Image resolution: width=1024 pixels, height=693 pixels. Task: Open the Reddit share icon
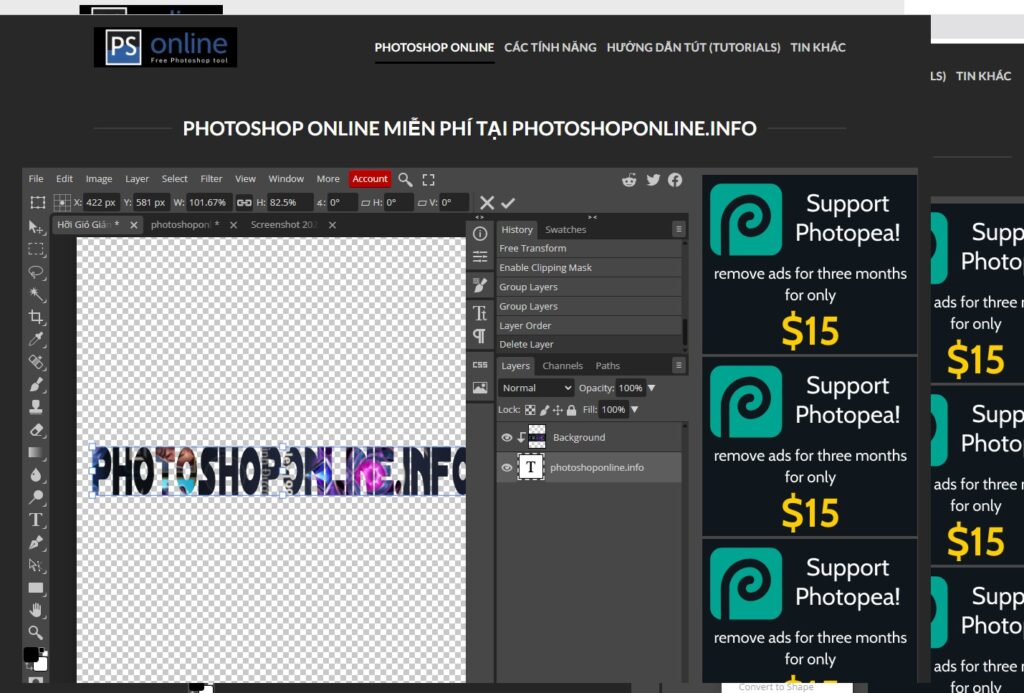coord(629,180)
